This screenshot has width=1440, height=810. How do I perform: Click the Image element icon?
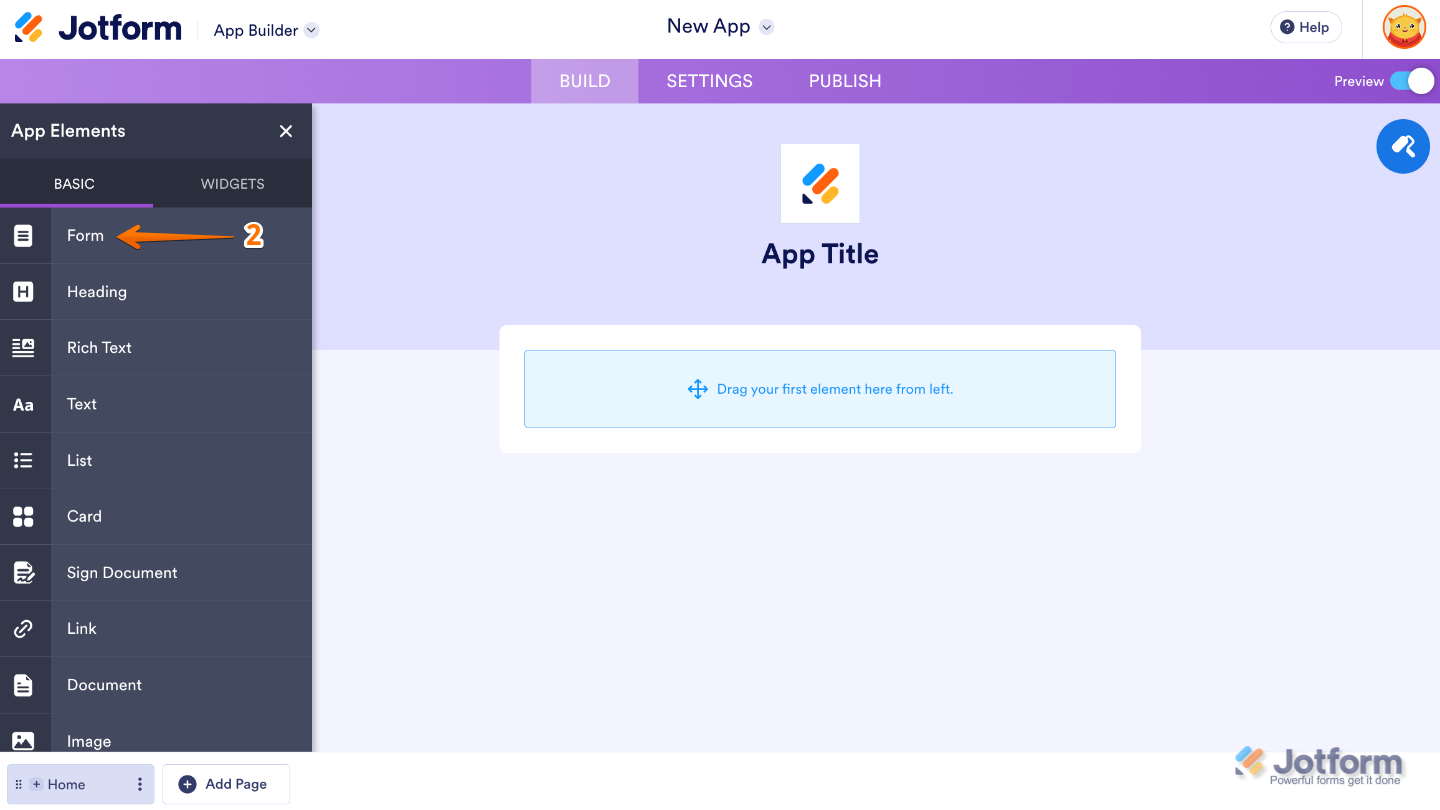point(24,740)
